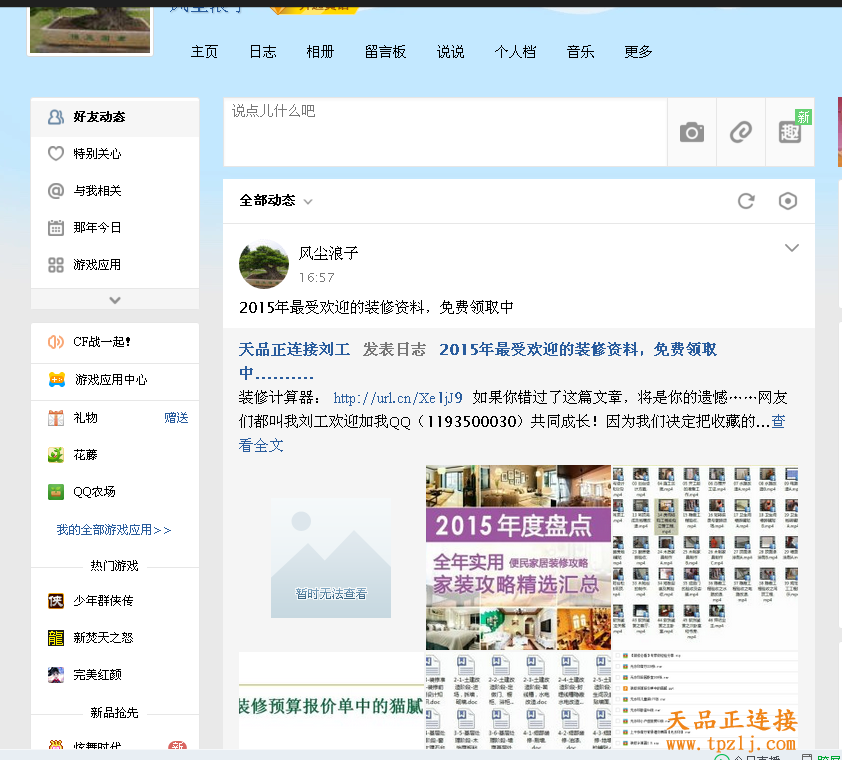This screenshot has width=842, height=760.
Task: Click the 说点儿什么吧 status input box
Action: point(445,132)
